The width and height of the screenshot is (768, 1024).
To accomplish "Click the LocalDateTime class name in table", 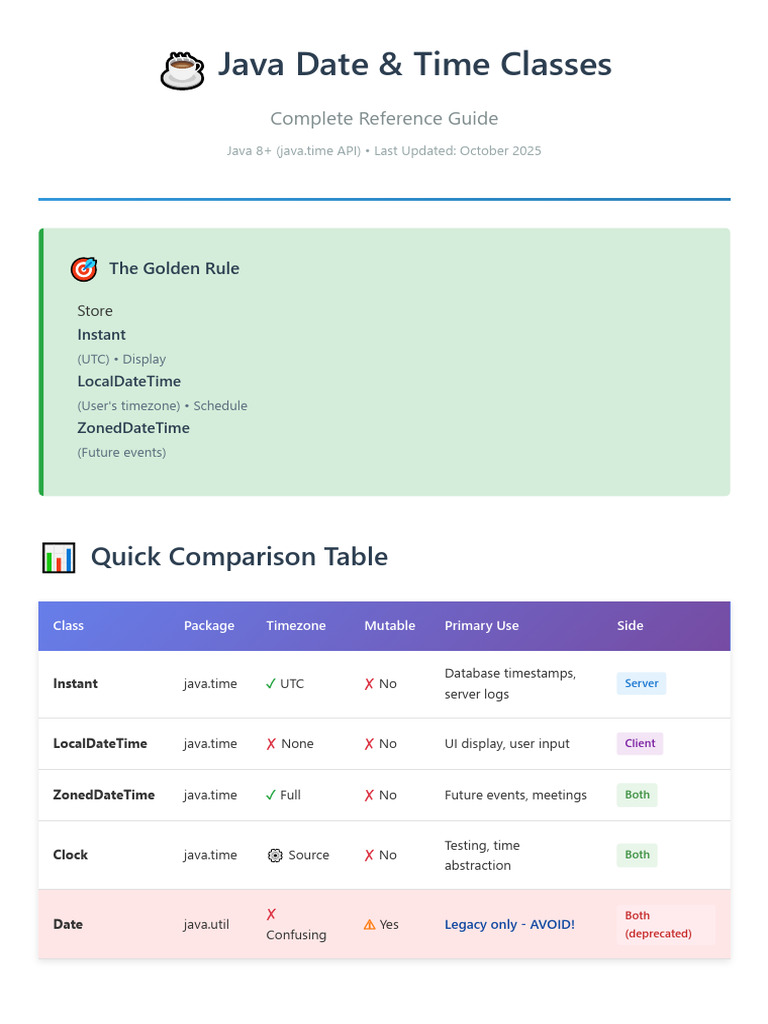I will pyautogui.click(x=100, y=744).
